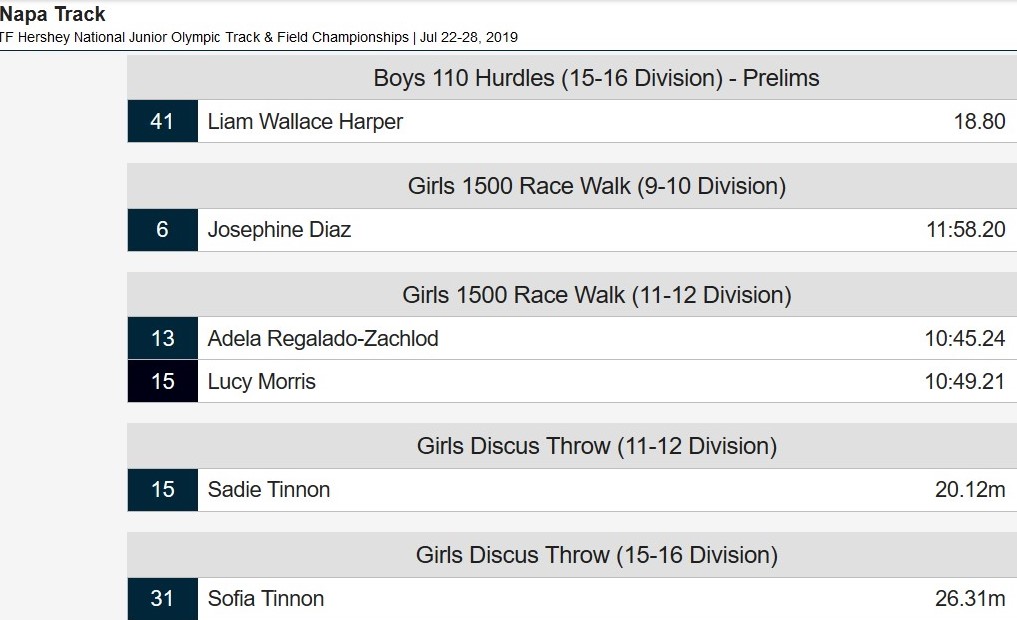Click Lucy Morris's place badge 15

click(163, 381)
